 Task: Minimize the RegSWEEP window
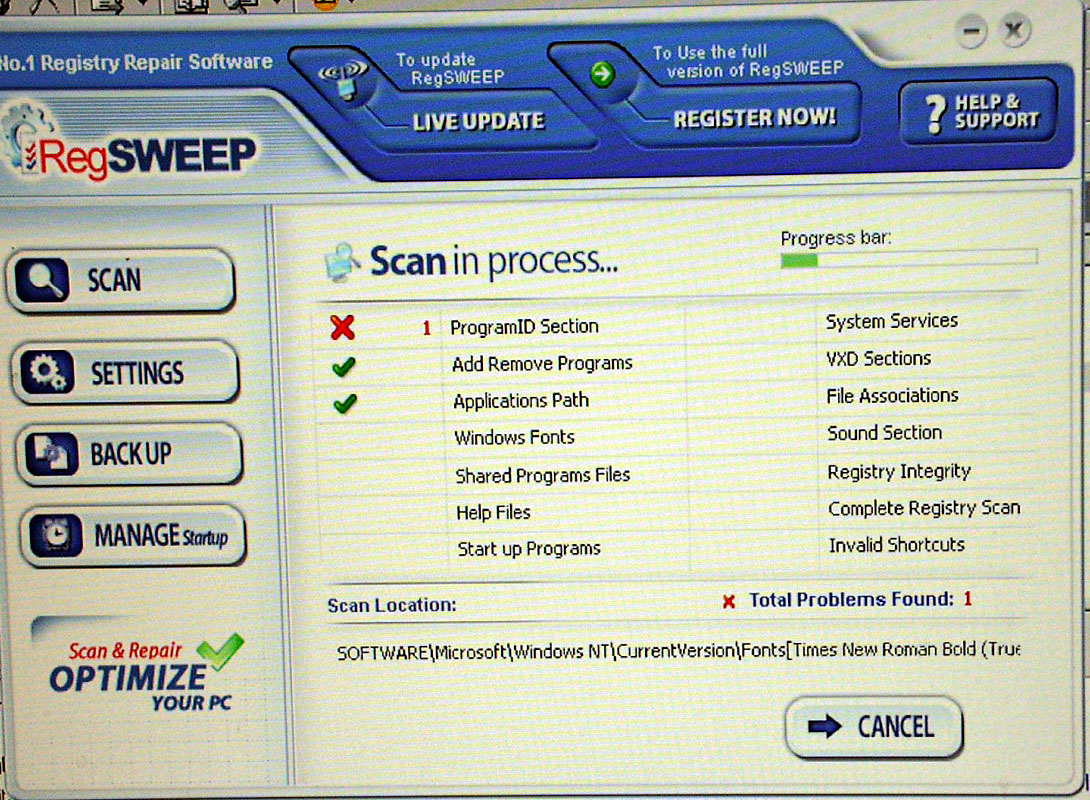click(x=971, y=31)
